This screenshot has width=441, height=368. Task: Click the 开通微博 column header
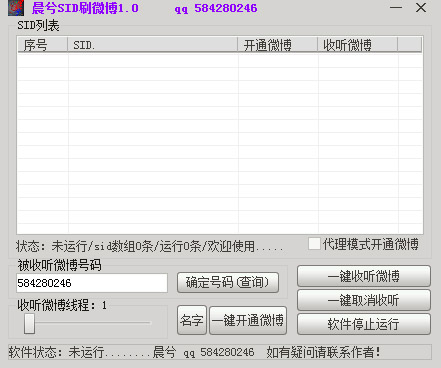277,45
